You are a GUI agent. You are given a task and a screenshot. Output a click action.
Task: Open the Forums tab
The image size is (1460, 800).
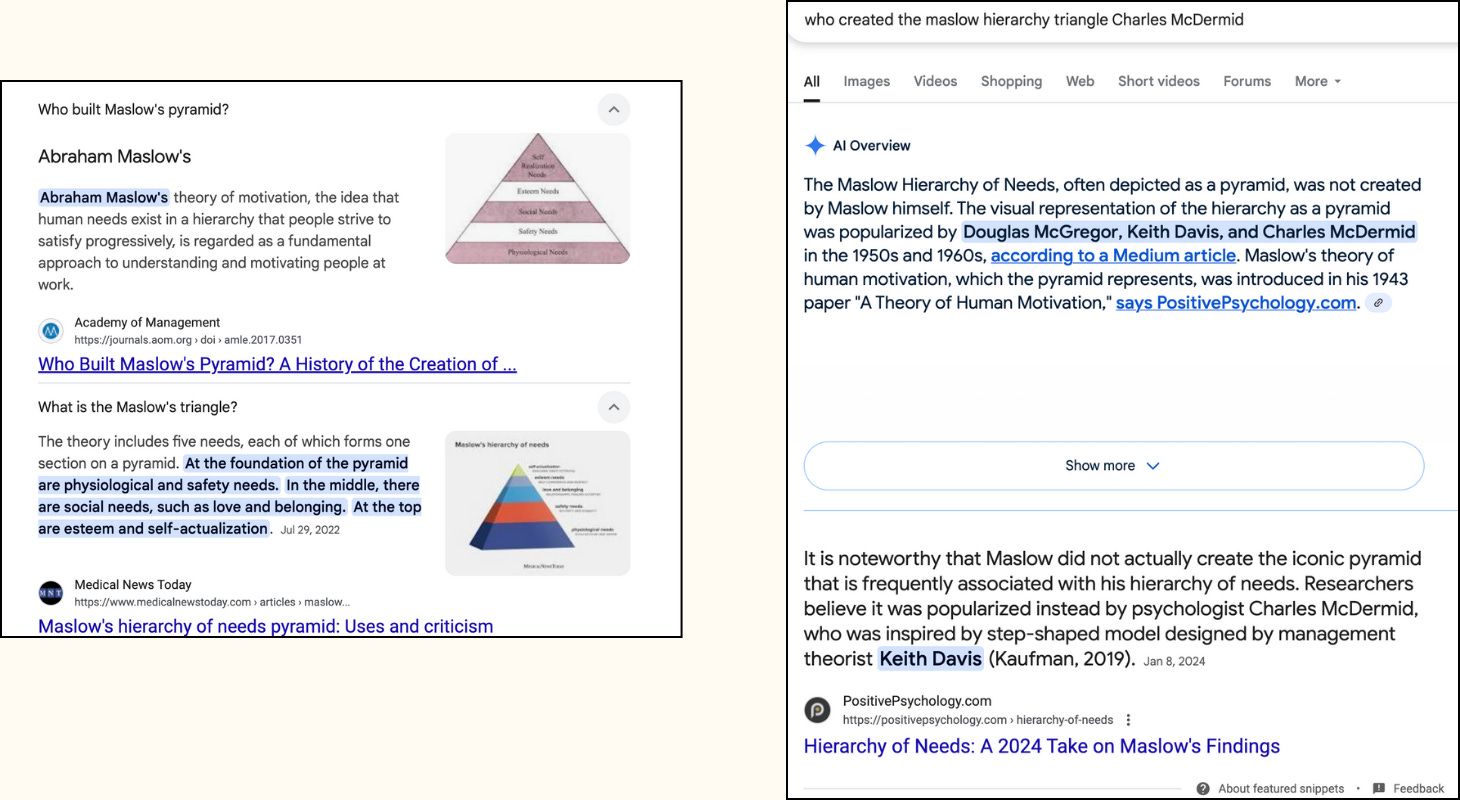[1247, 81]
